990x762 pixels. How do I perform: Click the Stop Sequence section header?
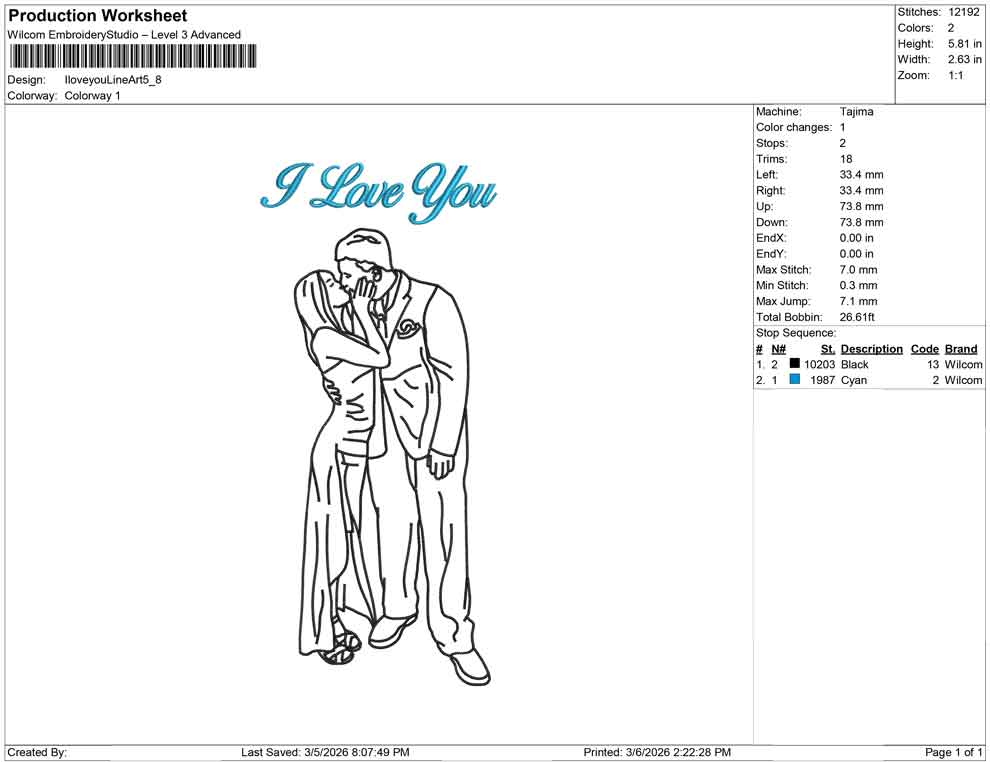(795, 332)
